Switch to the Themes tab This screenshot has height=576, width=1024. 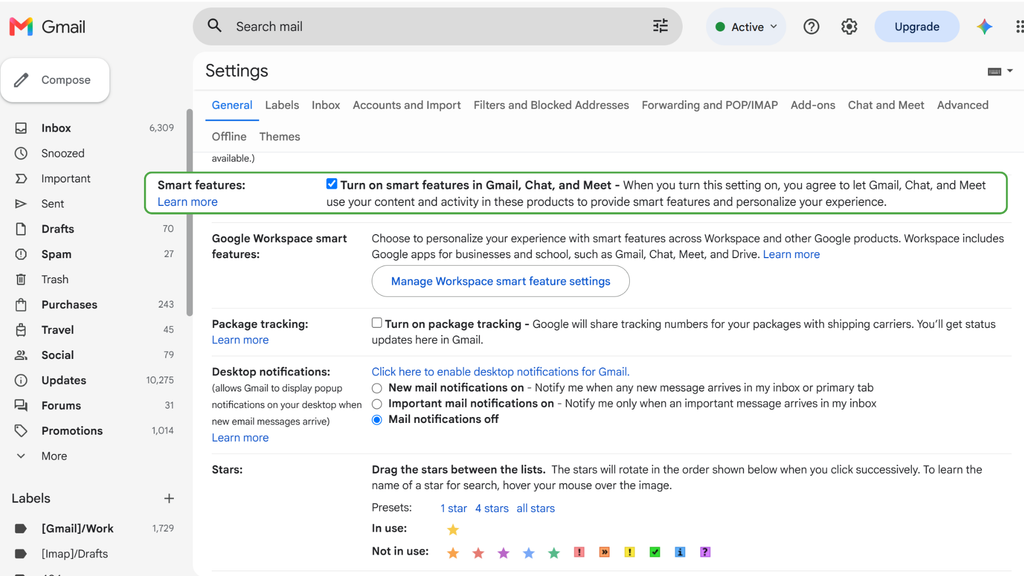280,136
